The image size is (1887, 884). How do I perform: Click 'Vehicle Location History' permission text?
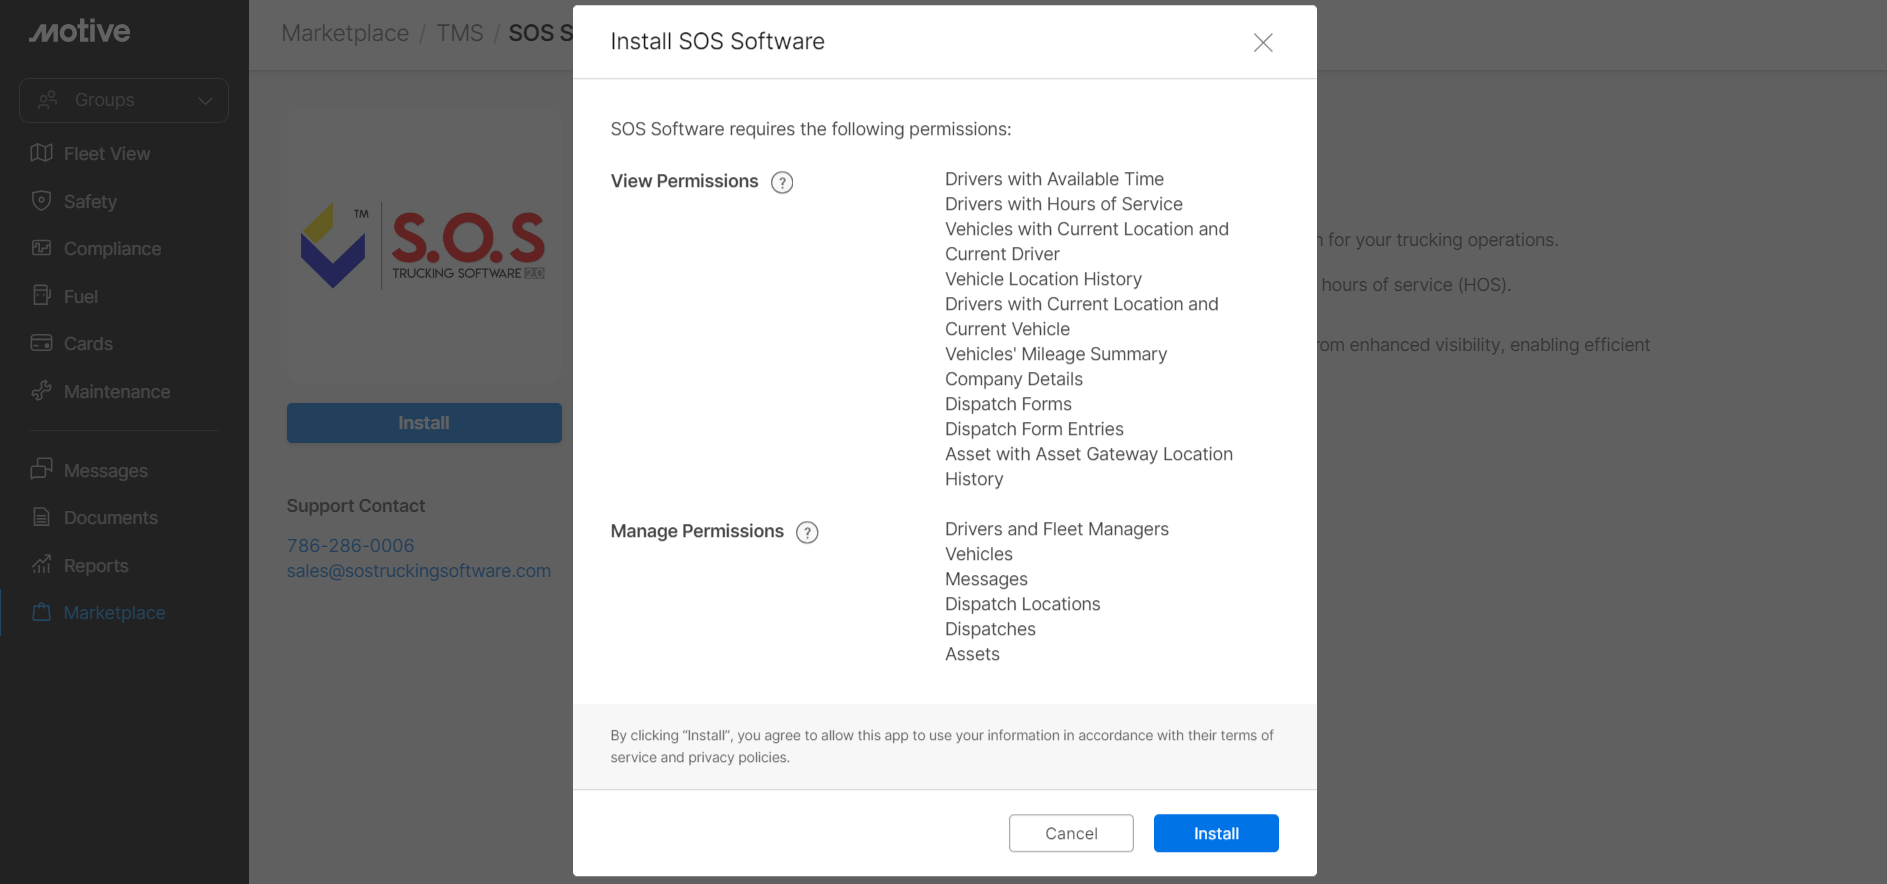[x=1043, y=279]
